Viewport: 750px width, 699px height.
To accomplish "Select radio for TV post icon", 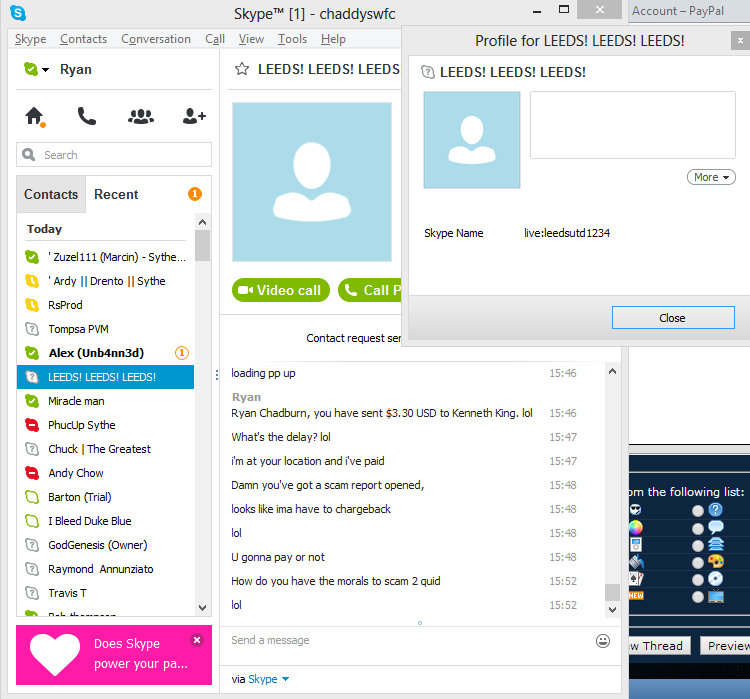I will (698, 597).
